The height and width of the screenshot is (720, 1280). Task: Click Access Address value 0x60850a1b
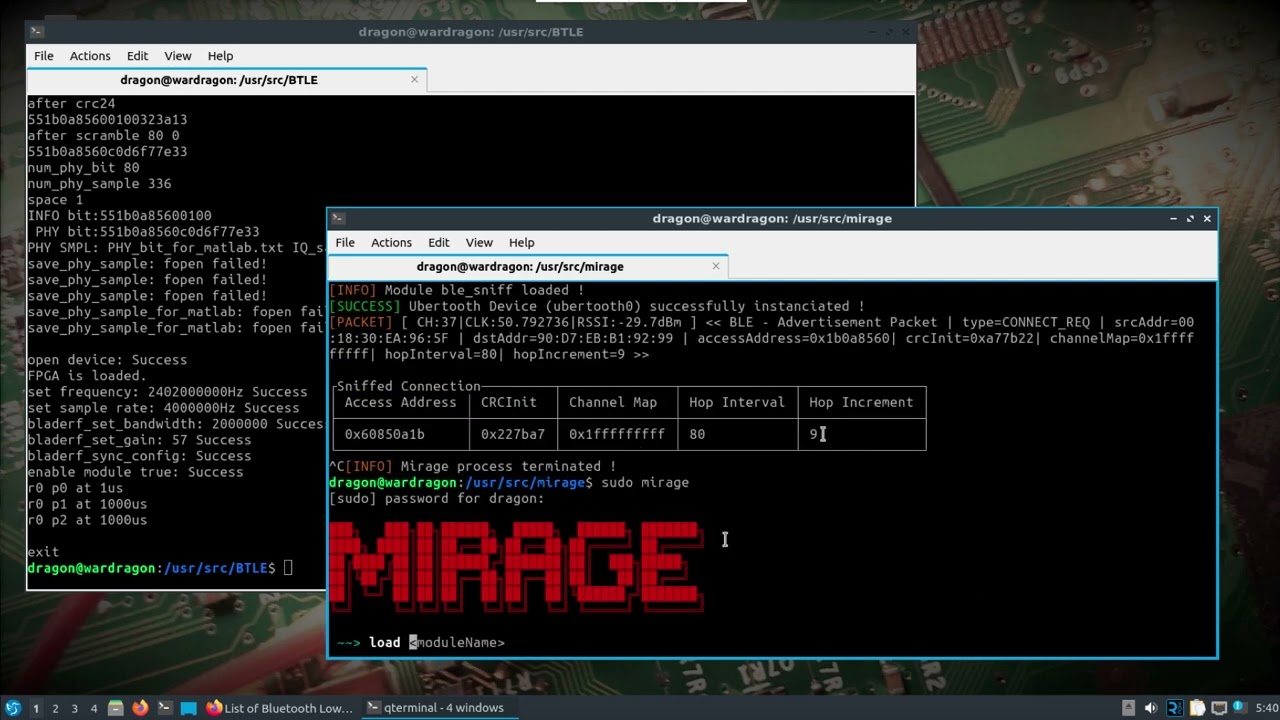(384, 434)
